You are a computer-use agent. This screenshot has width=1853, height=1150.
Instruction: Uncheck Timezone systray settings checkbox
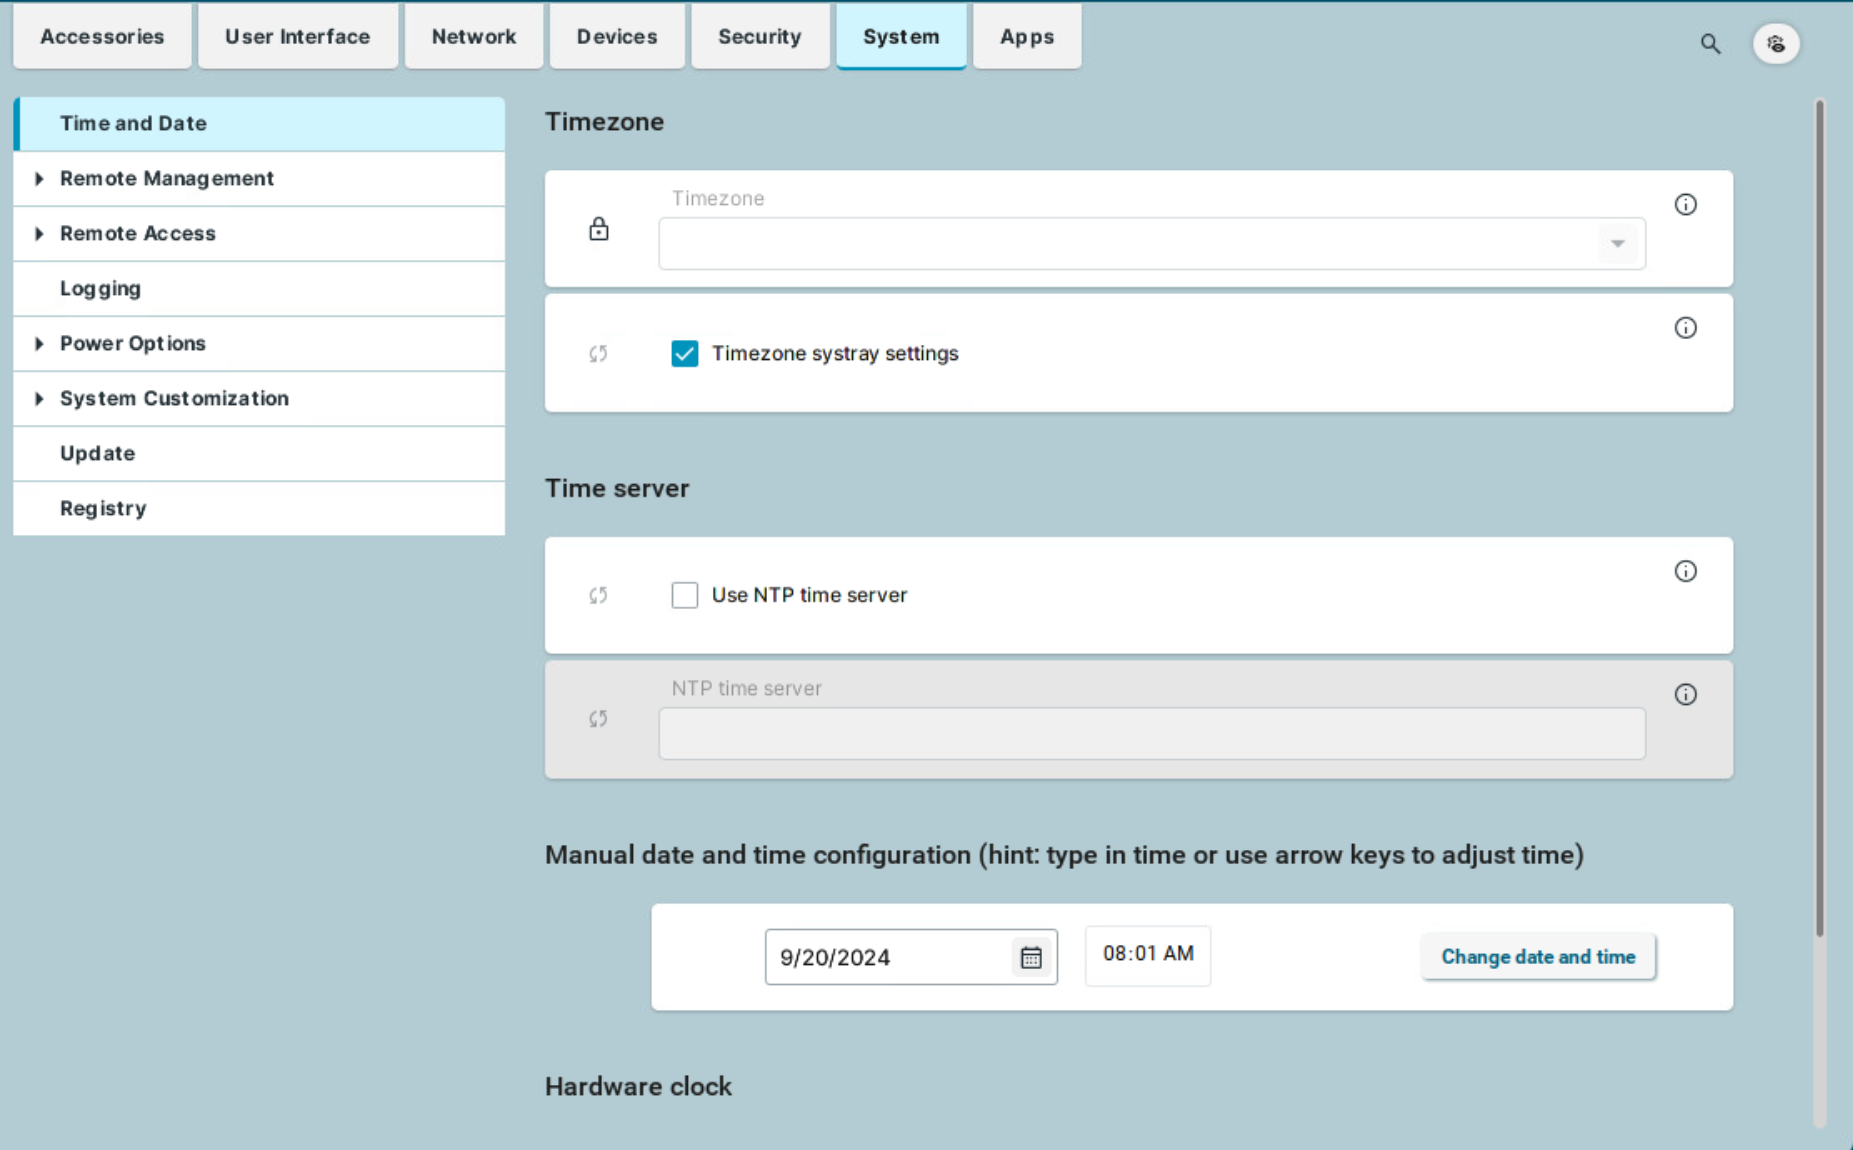click(685, 354)
